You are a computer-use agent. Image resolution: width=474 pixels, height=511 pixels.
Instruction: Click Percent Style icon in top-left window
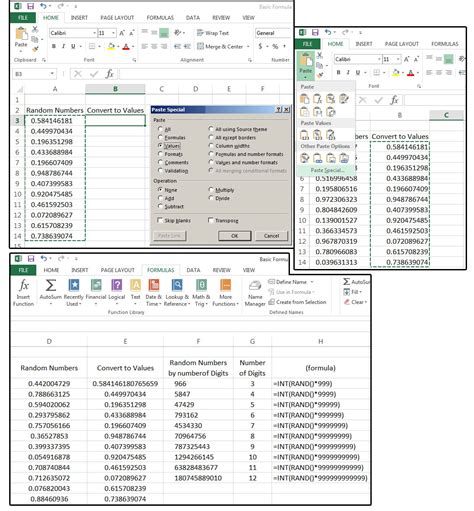275,46
